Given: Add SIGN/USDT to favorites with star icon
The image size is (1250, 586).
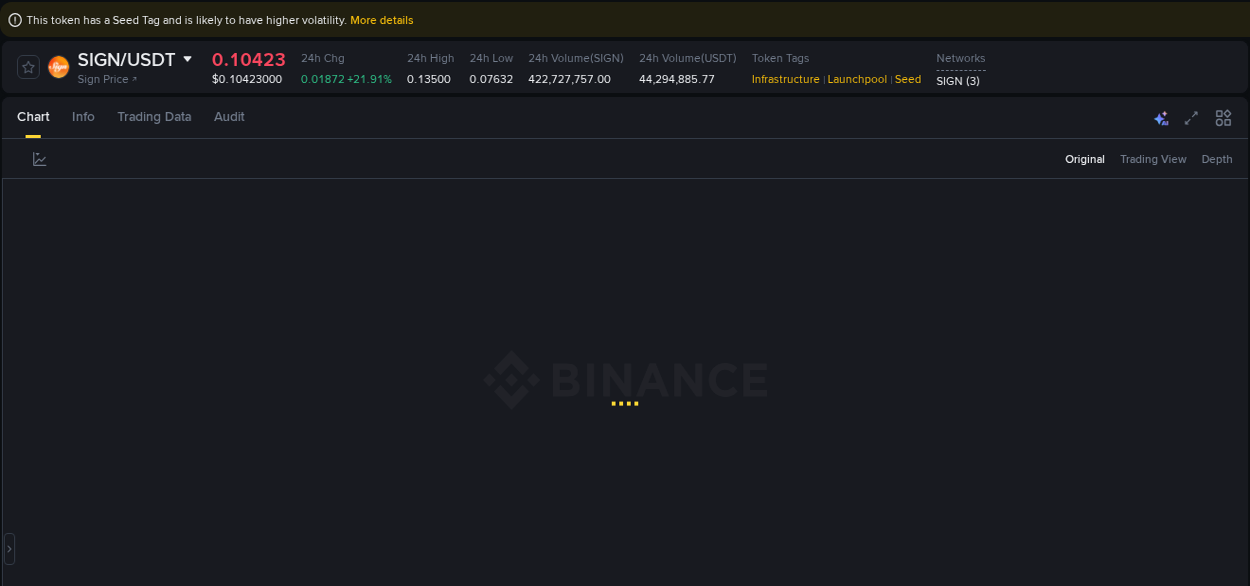Looking at the screenshot, I should (27, 66).
